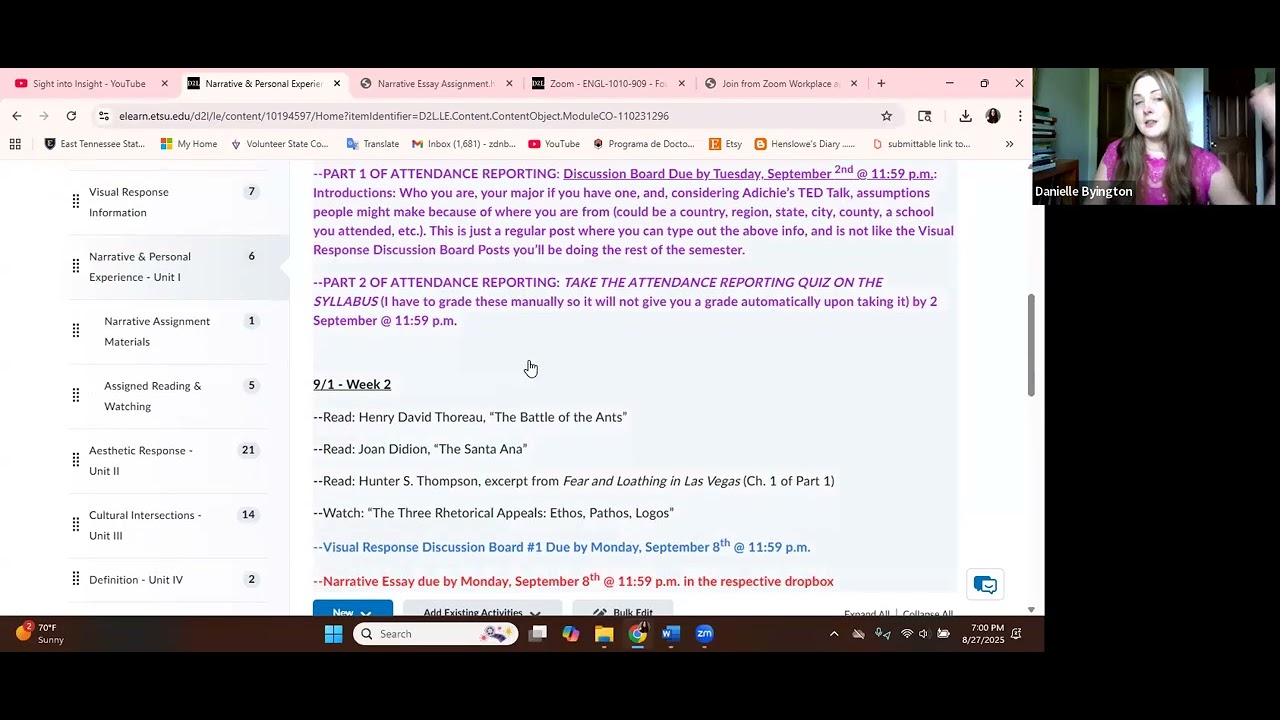This screenshot has height=720, width=1280.
Task: Open the Chrome profile avatar
Action: pyautogui.click(x=993, y=116)
